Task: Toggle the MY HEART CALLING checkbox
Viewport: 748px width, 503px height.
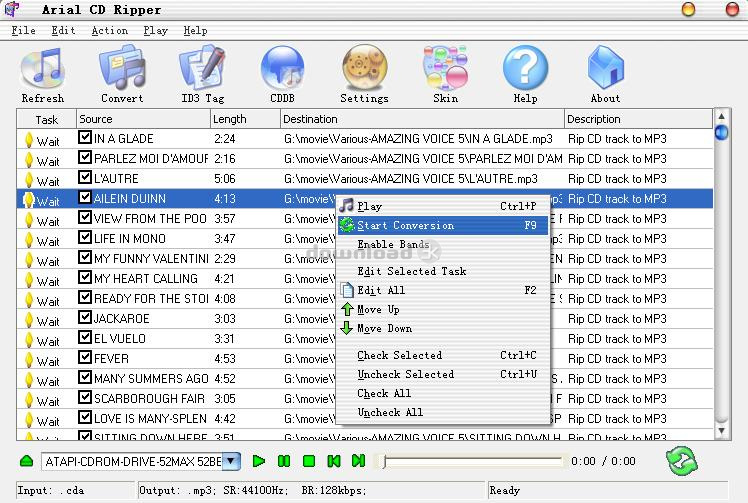Action: [x=85, y=277]
